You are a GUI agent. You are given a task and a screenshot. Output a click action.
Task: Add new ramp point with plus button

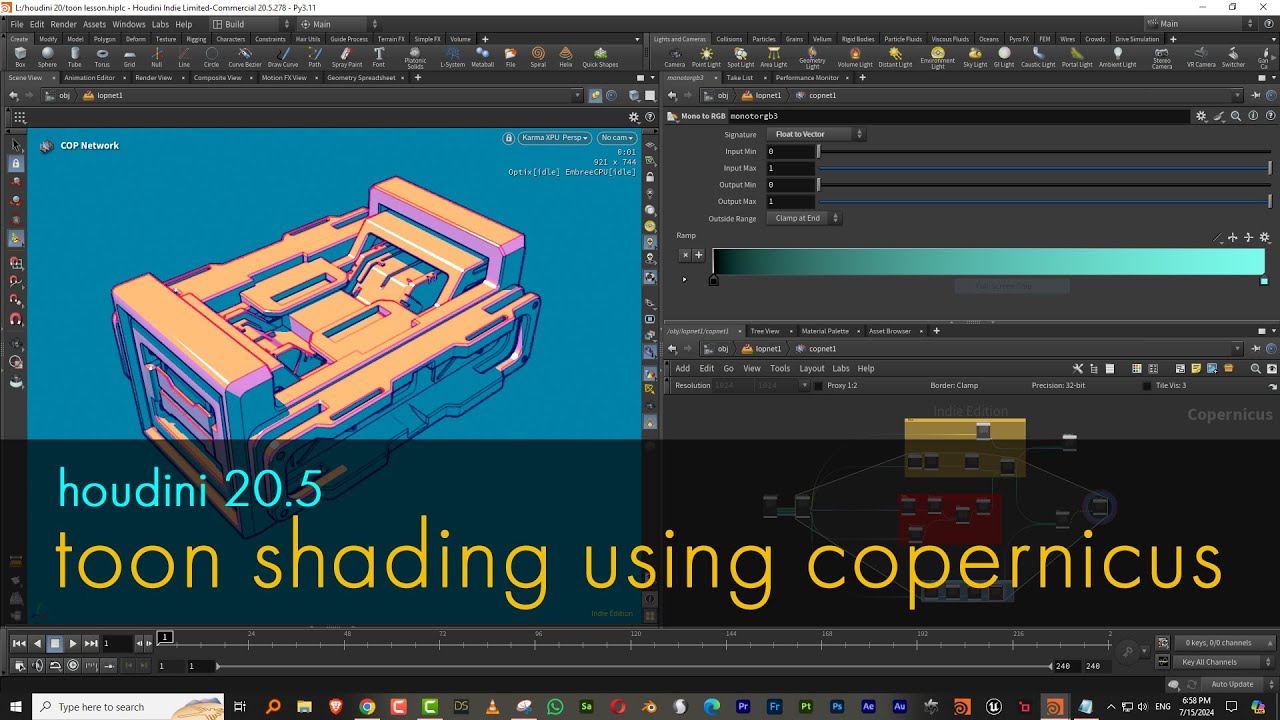(x=699, y=255)
